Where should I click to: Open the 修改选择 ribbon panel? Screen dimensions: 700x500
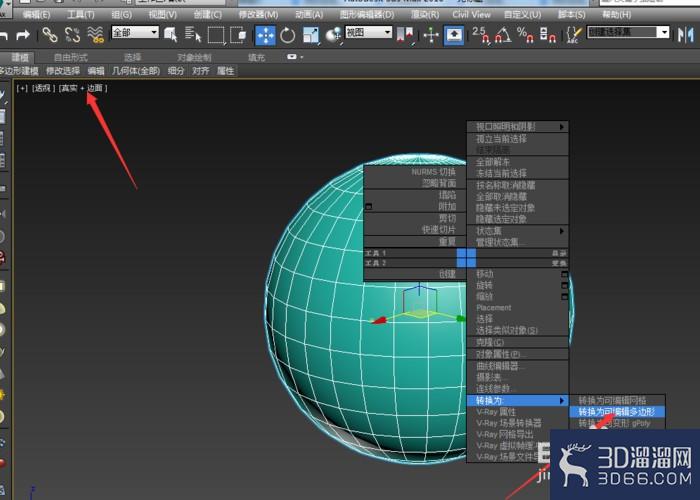pyautogui.click(x=63, y=71)
